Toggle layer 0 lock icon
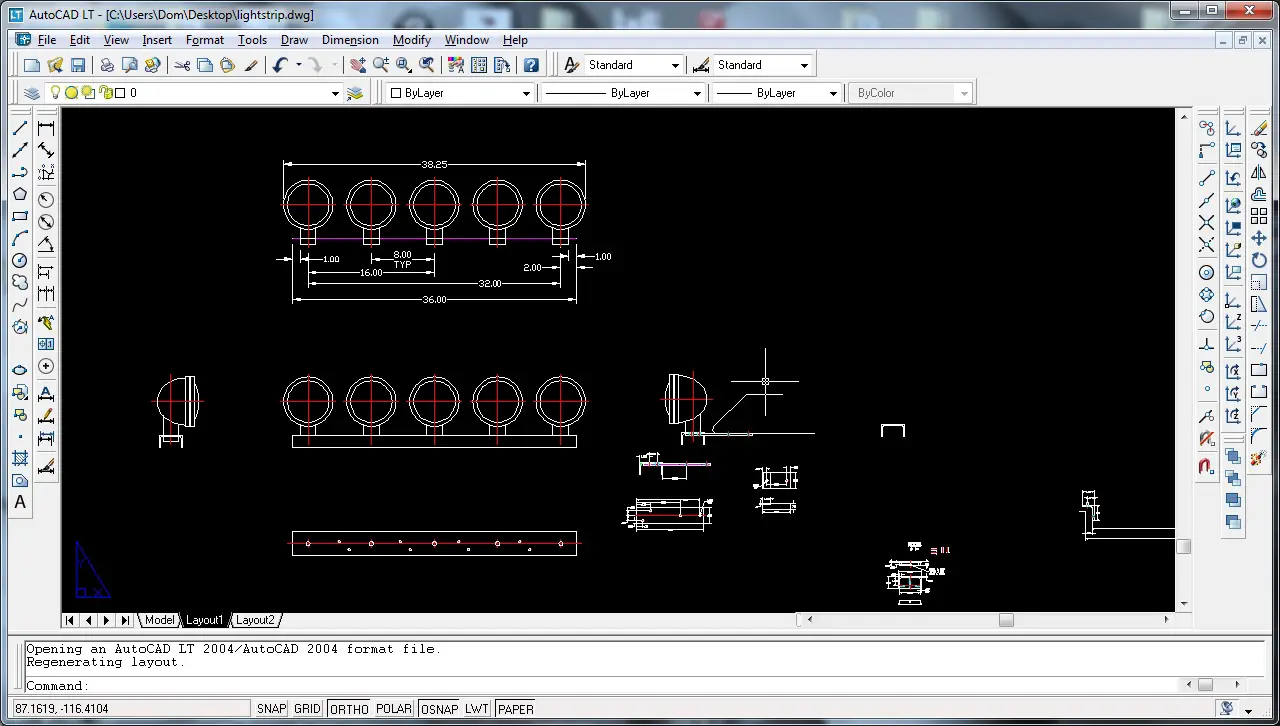This screenshot has height=726, width=1280. point(104,93)
